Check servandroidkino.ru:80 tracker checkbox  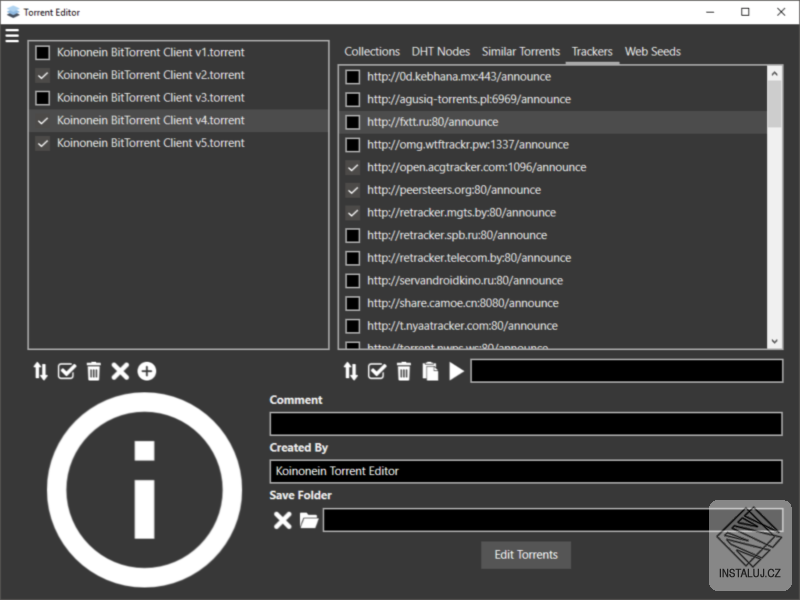[353, 281]
